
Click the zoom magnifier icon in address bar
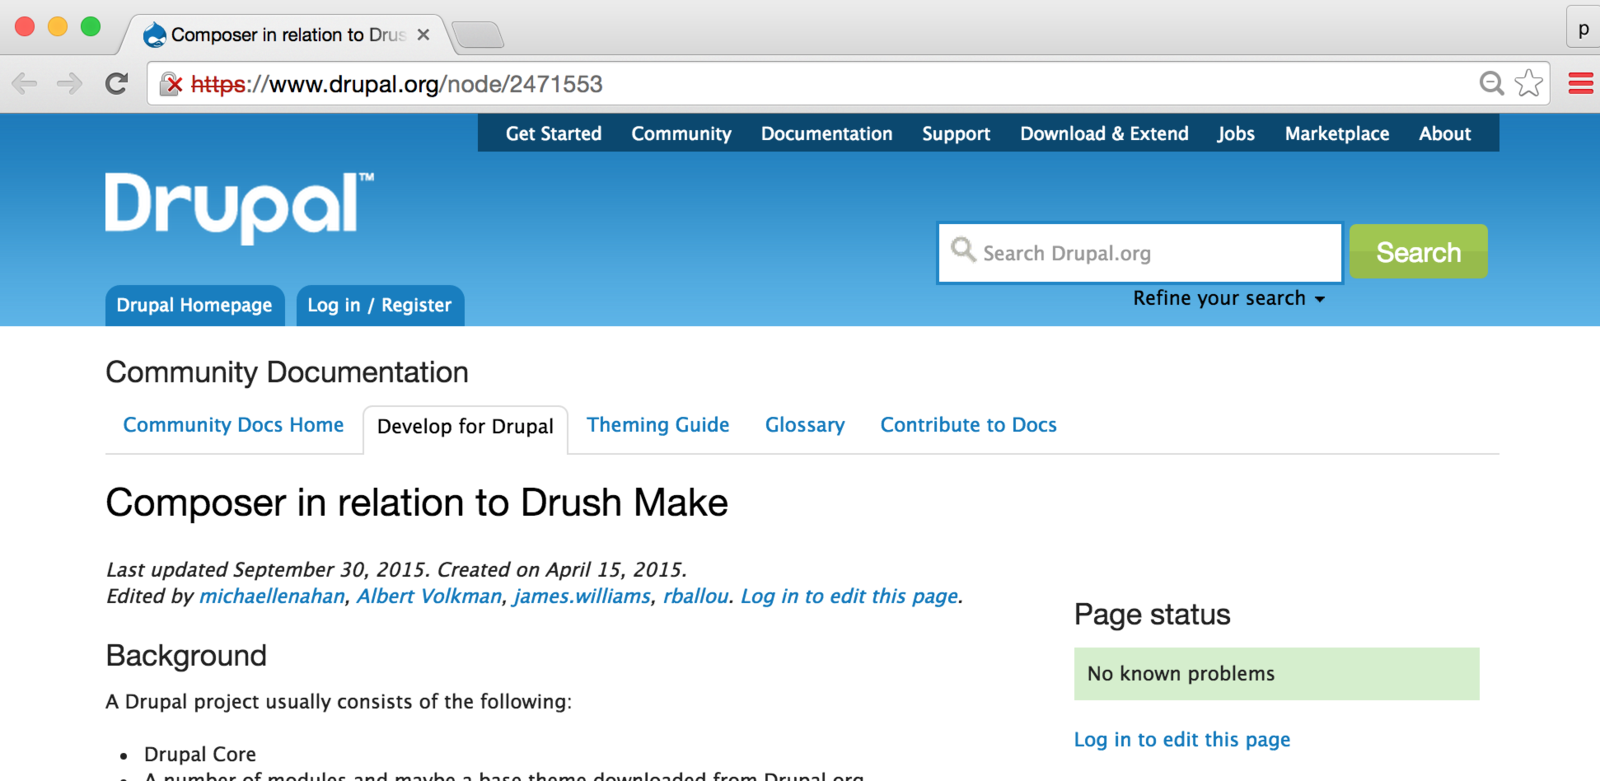coord(1491,84)
